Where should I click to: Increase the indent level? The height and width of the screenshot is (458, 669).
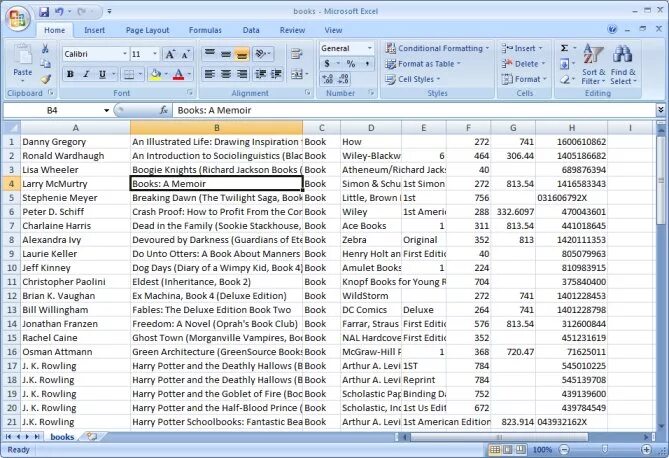276,74
